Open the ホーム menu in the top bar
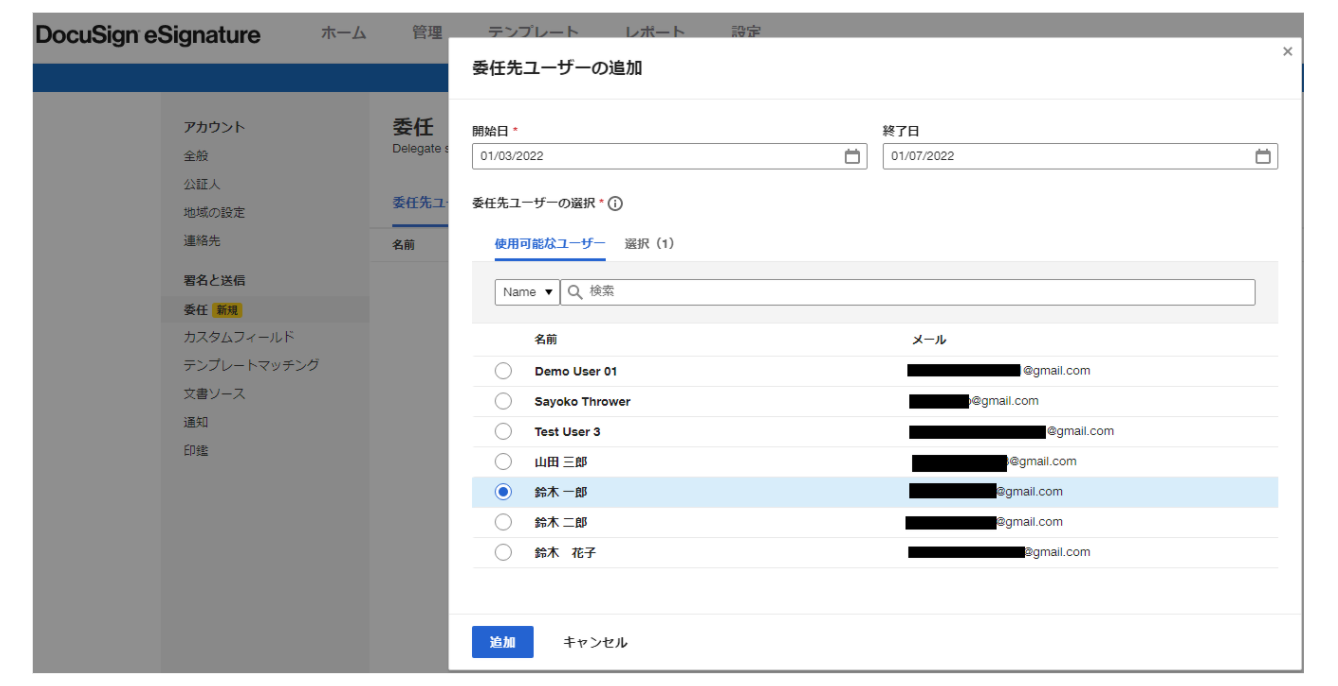Image resolution: width=1338 pixels, height=686 pixels. tap(343, 33)
